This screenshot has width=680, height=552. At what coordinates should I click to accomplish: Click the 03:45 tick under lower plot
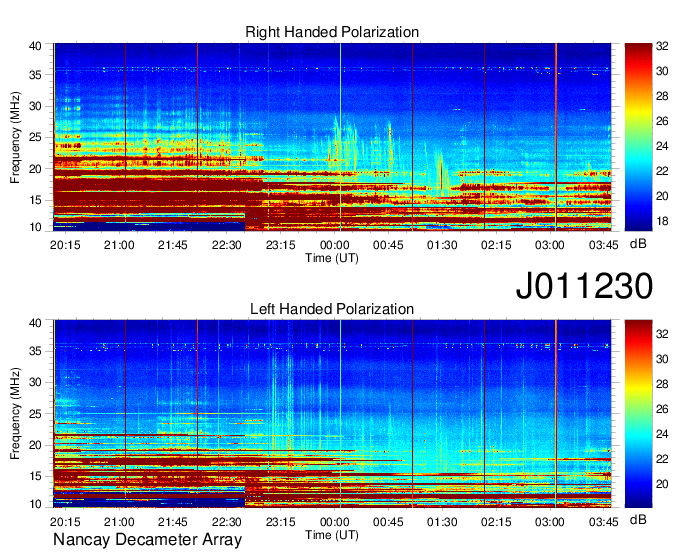[x=603, y=522]
